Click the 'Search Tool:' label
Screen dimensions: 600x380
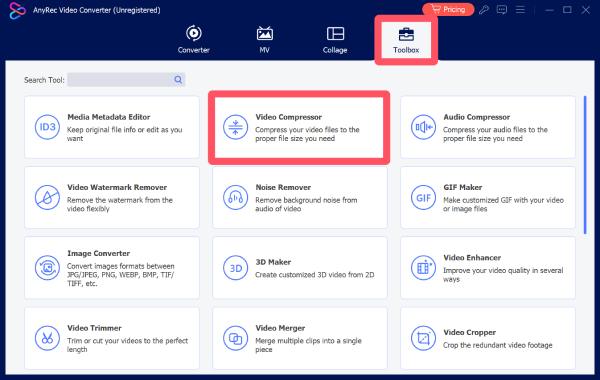pyautogui.click(x=44, y=80)
